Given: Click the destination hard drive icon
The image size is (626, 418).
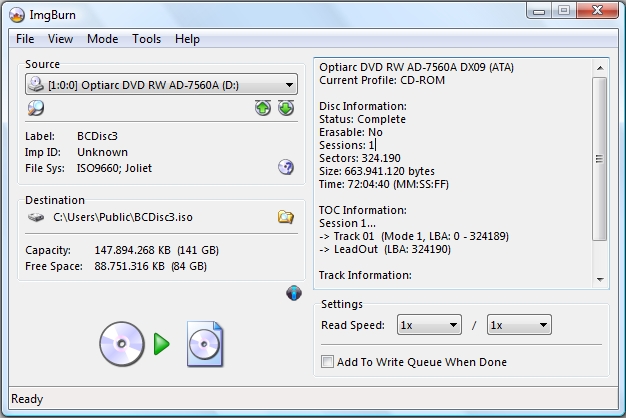Looking at the screenshot, I should tap(36, 218).
